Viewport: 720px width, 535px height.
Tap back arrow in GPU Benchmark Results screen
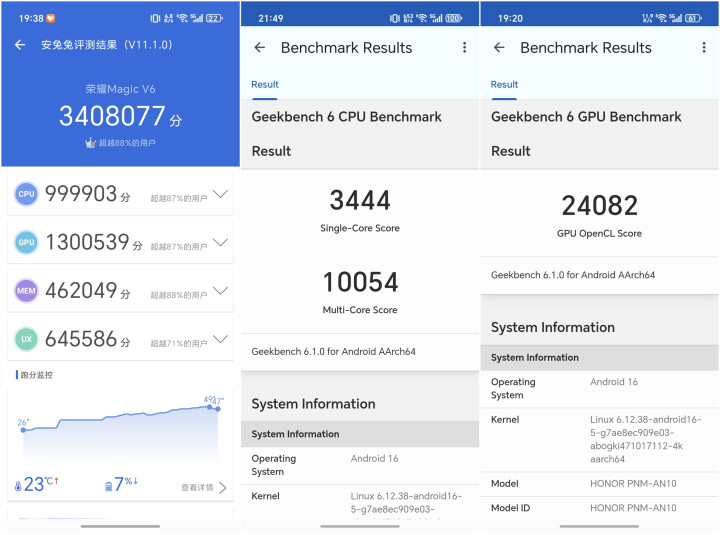[x=499, y=48]
